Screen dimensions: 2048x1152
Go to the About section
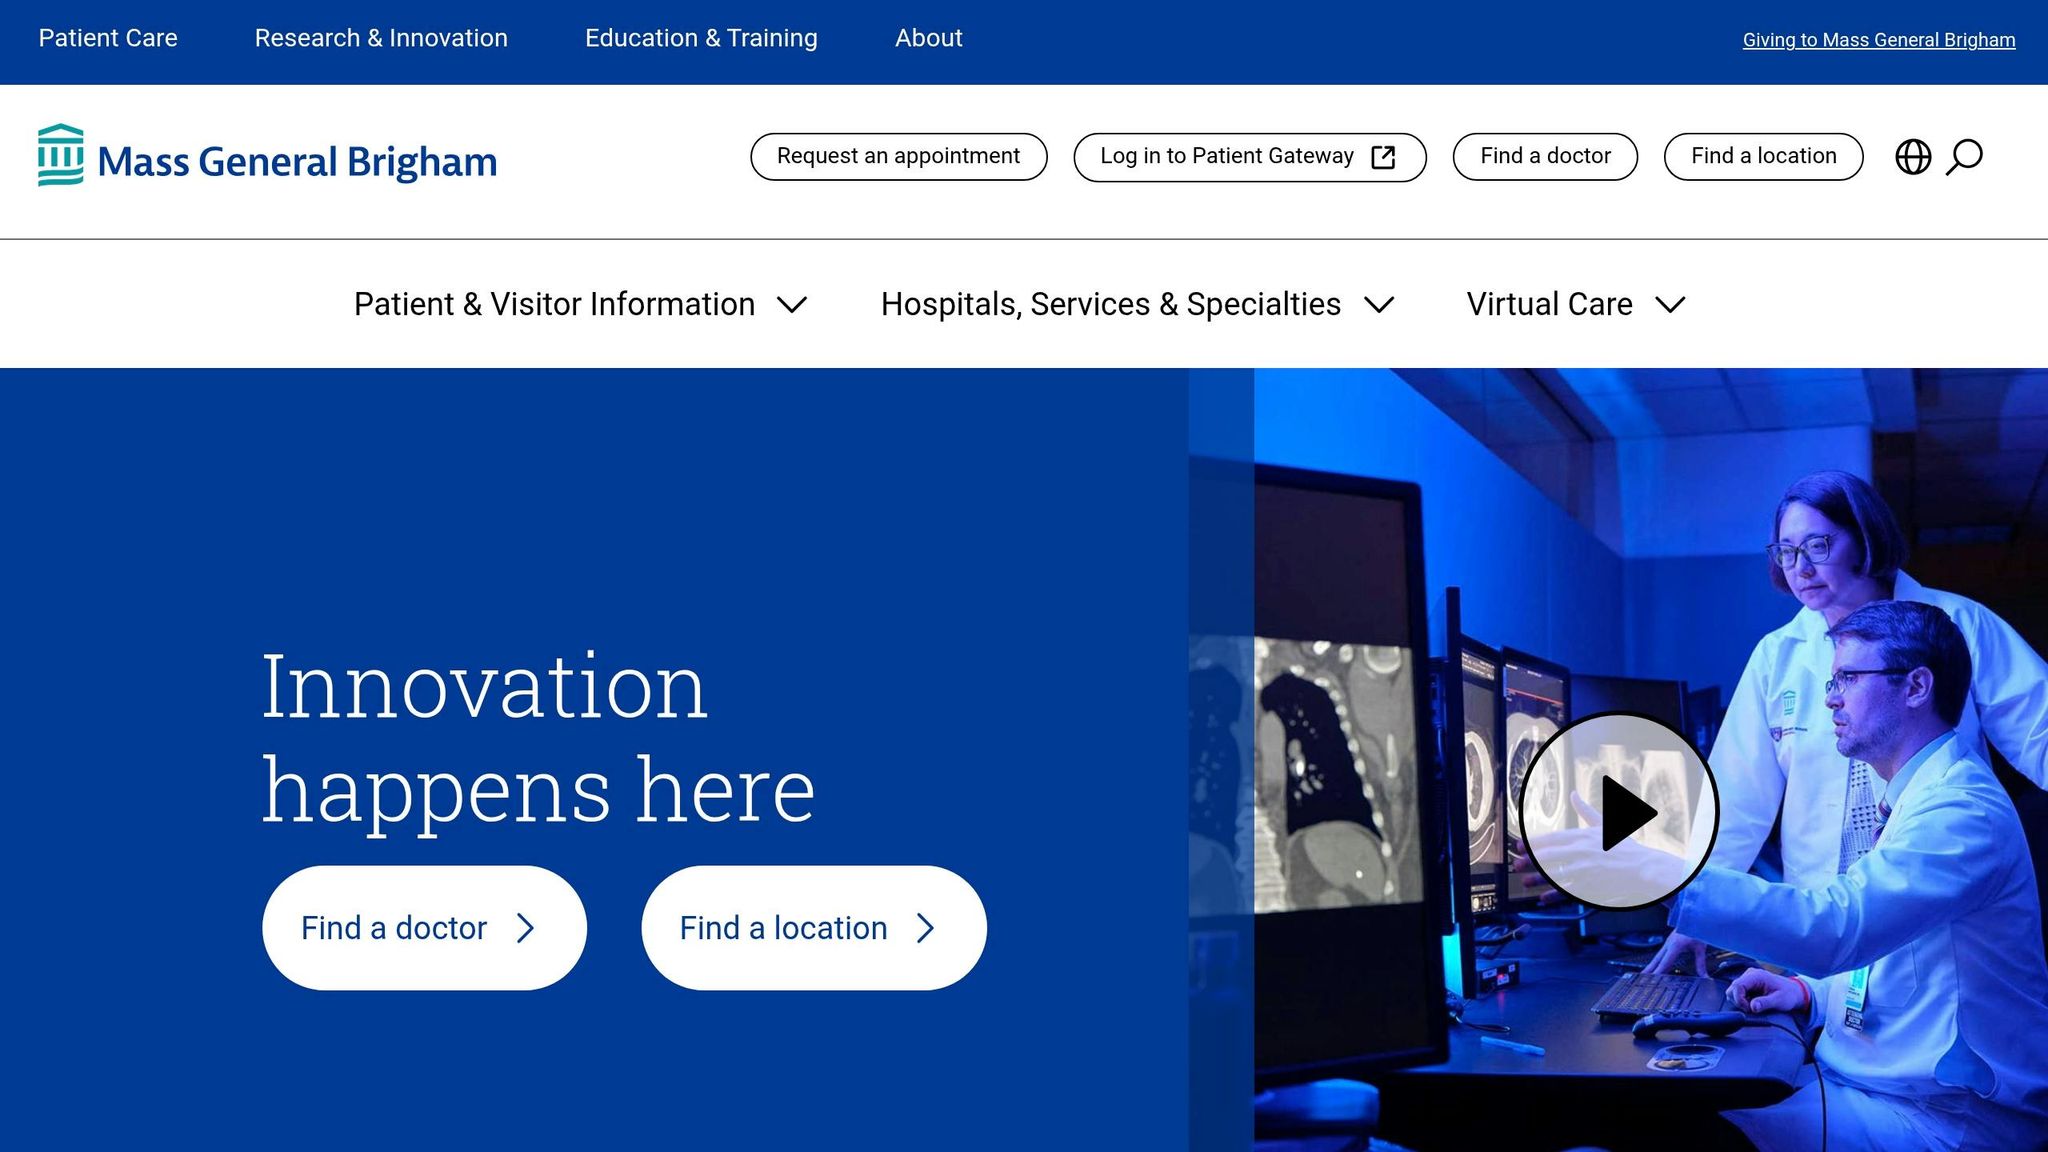[928, 38]
